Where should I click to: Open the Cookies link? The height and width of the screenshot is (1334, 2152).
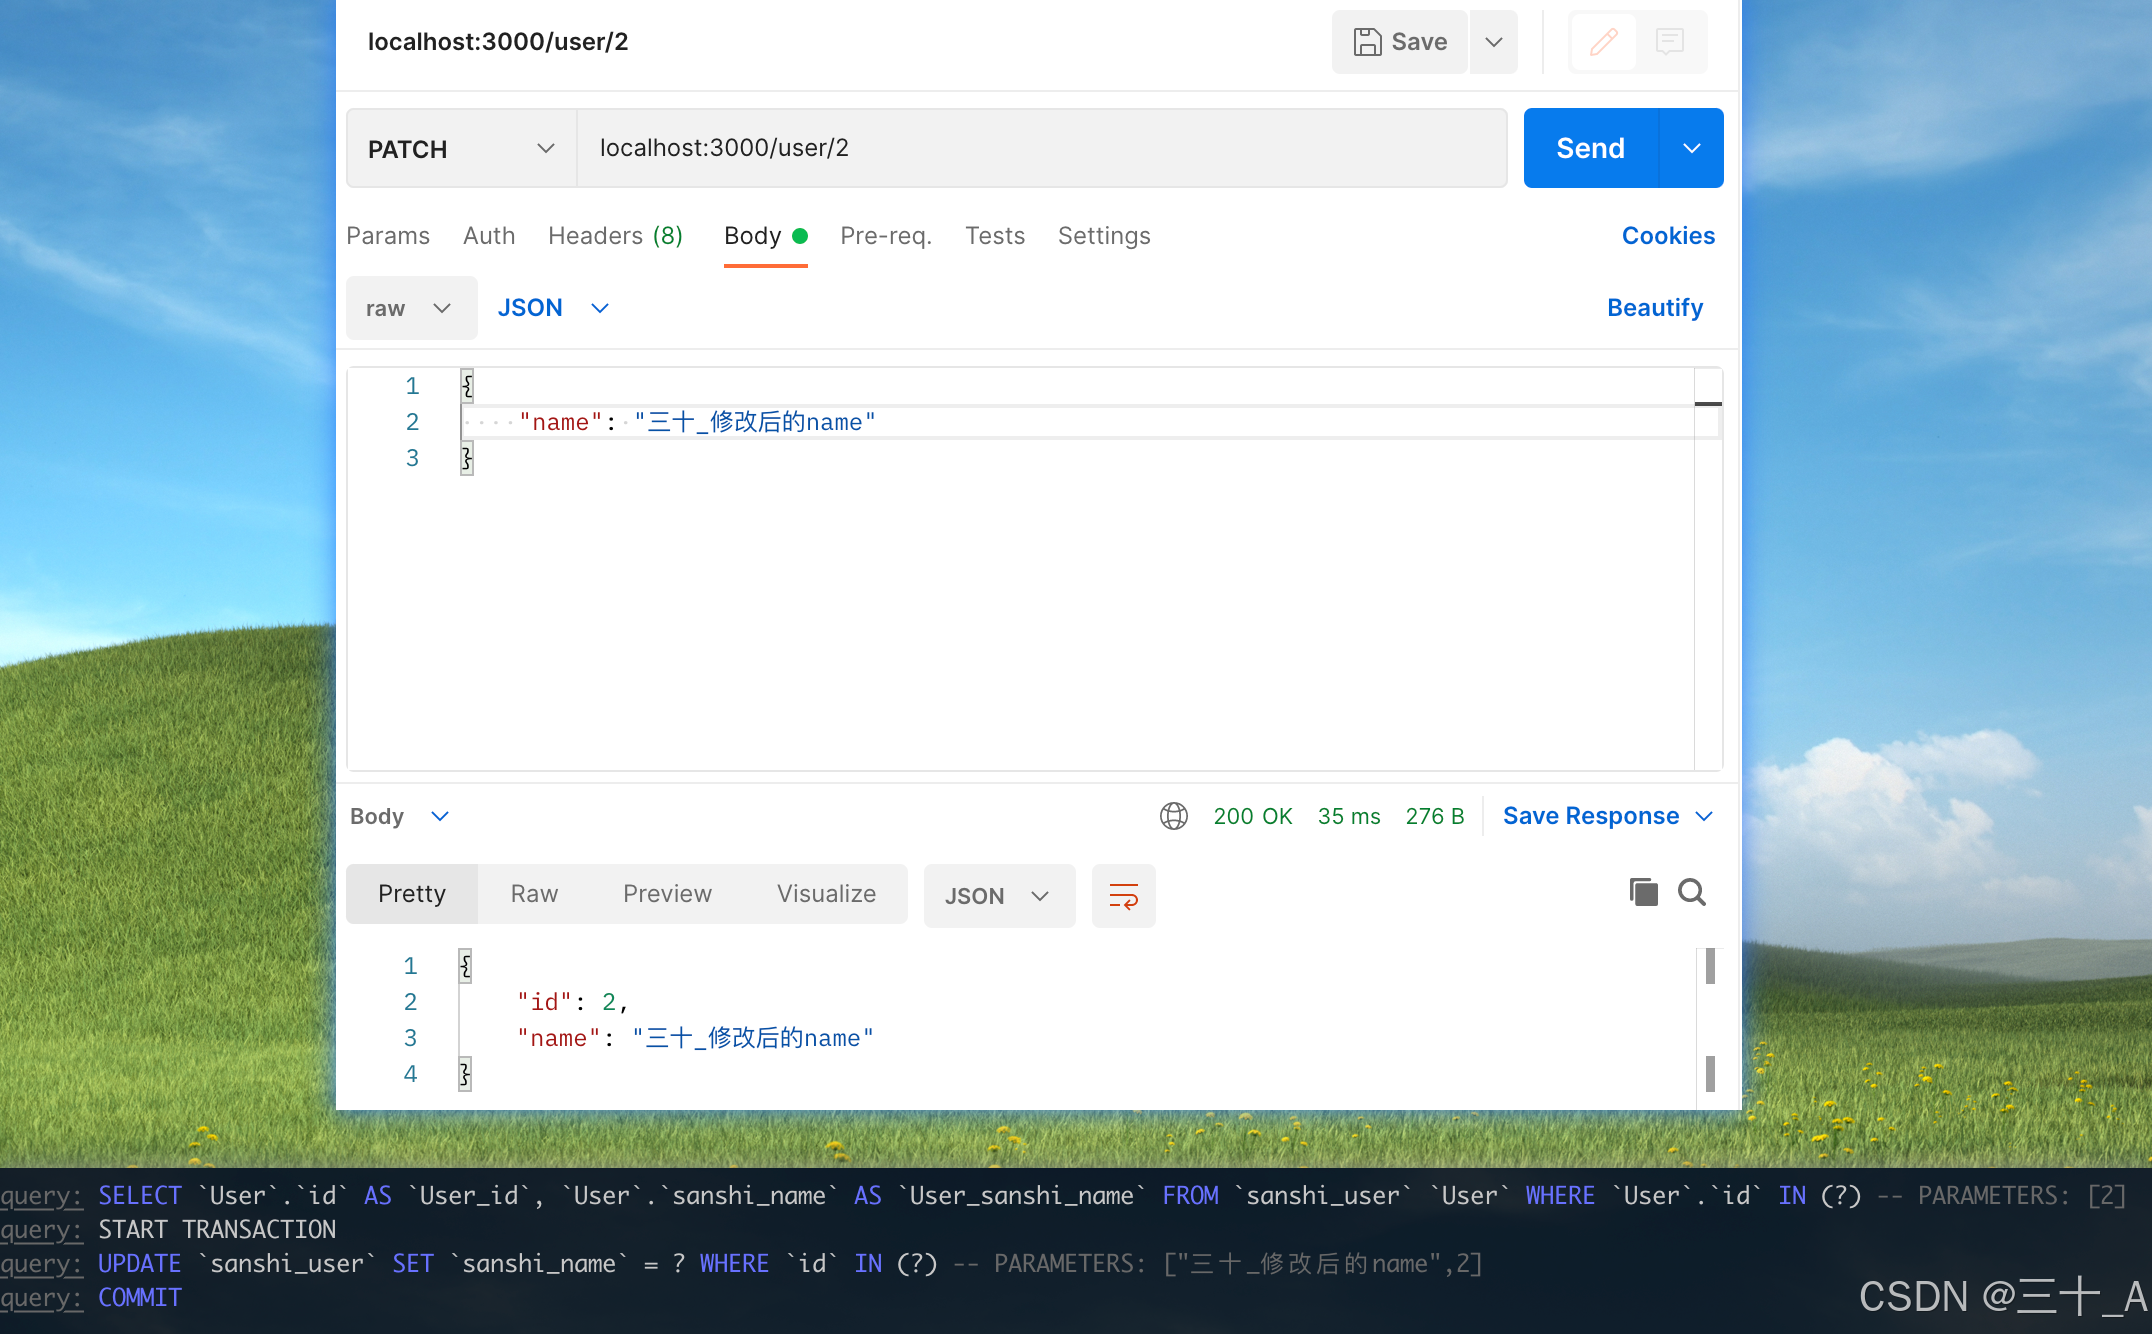tap(1668, 236)
